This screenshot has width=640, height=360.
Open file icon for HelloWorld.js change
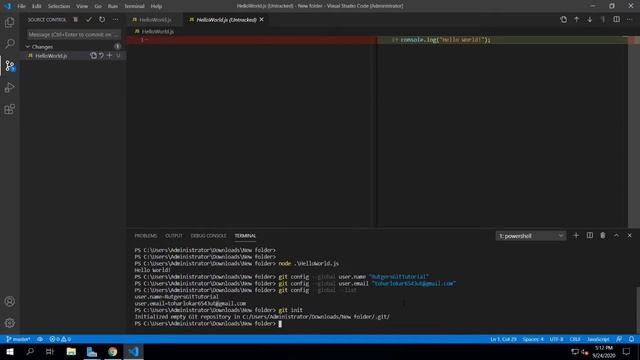point(93,56)
